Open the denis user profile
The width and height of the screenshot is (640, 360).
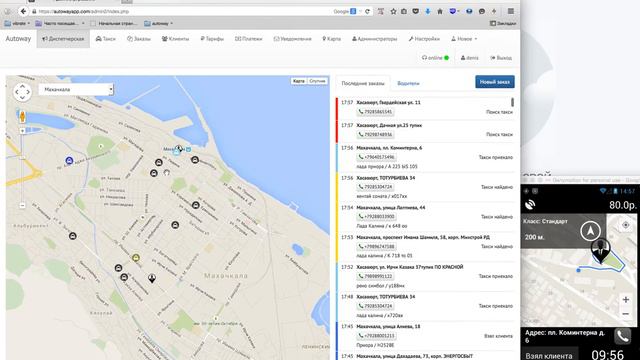[469, 58]
